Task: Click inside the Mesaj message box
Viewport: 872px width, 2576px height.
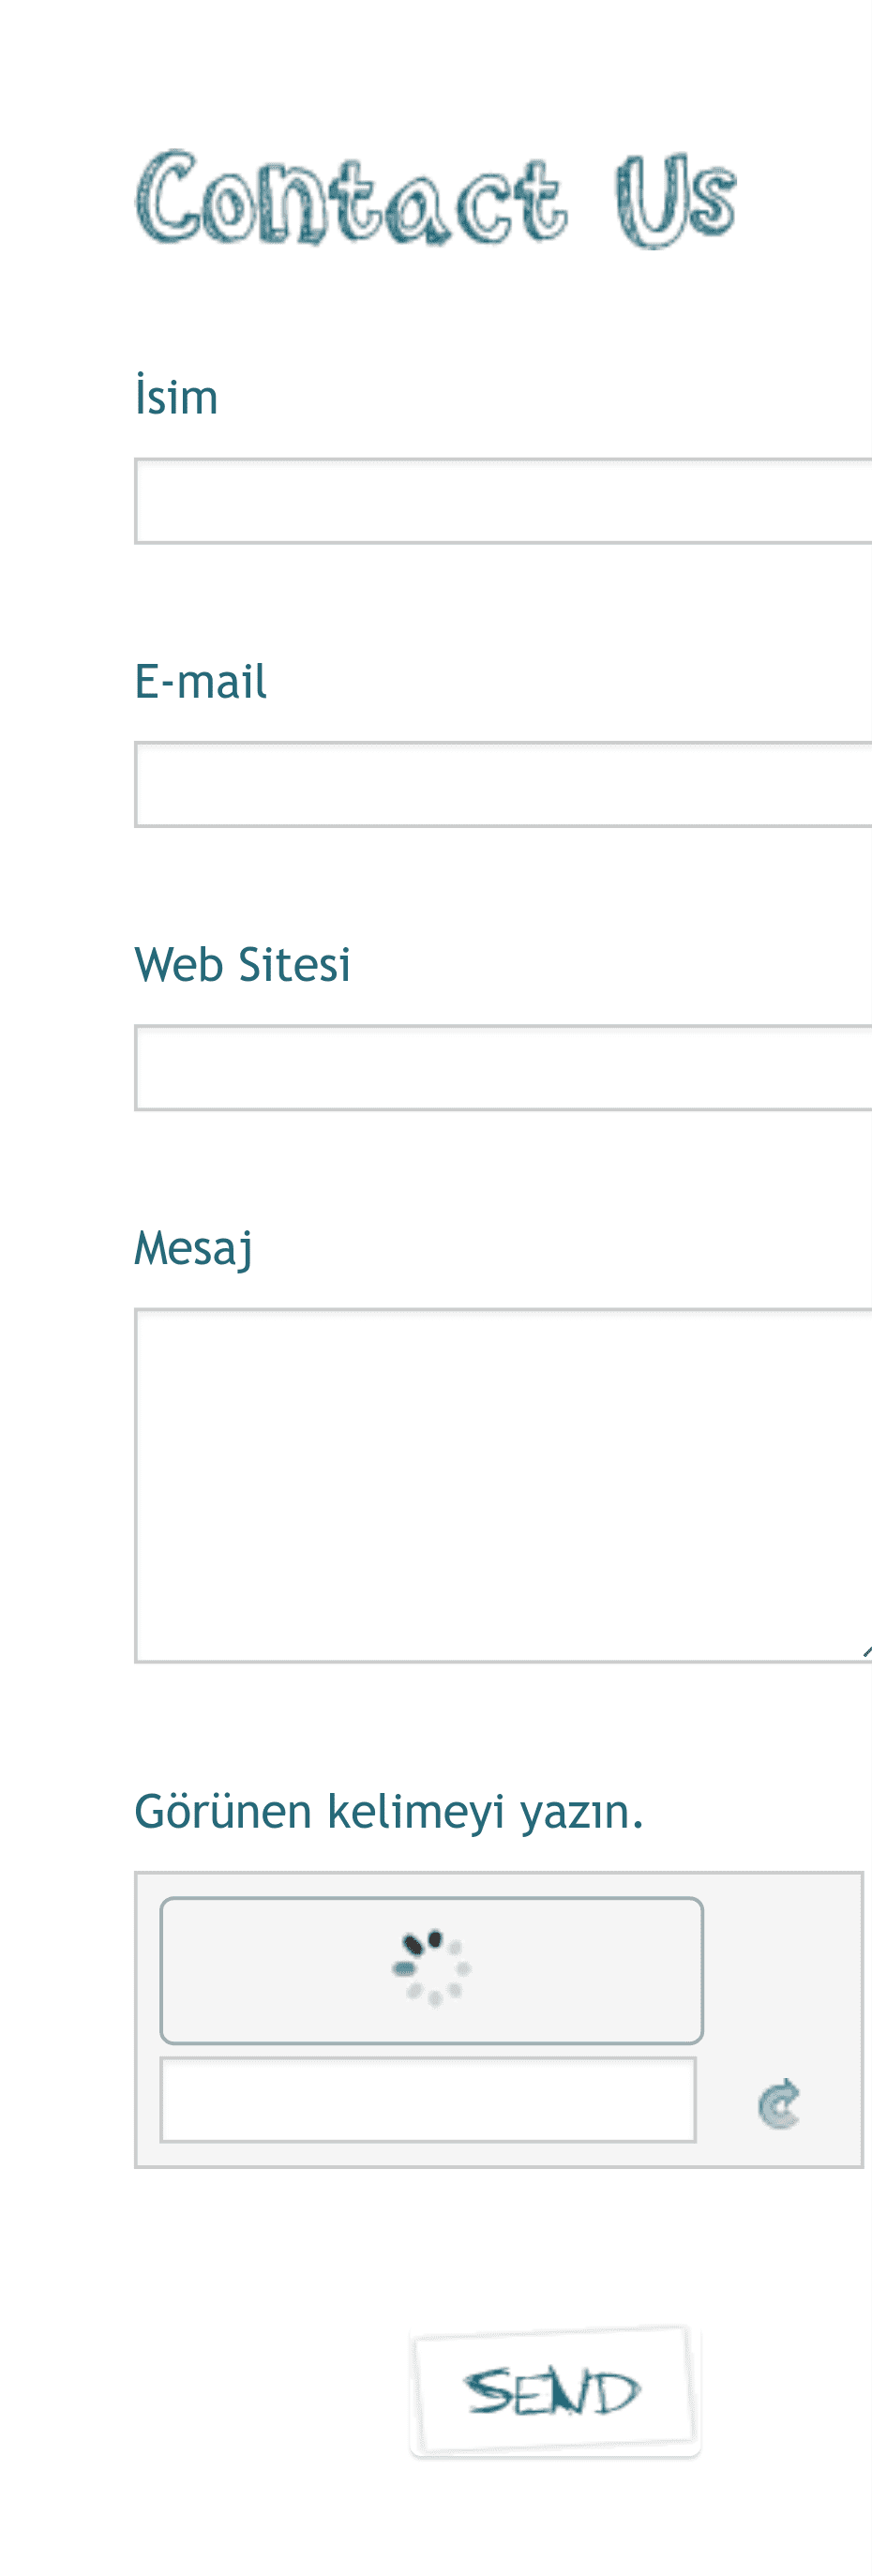Action: pos(503,1485)
